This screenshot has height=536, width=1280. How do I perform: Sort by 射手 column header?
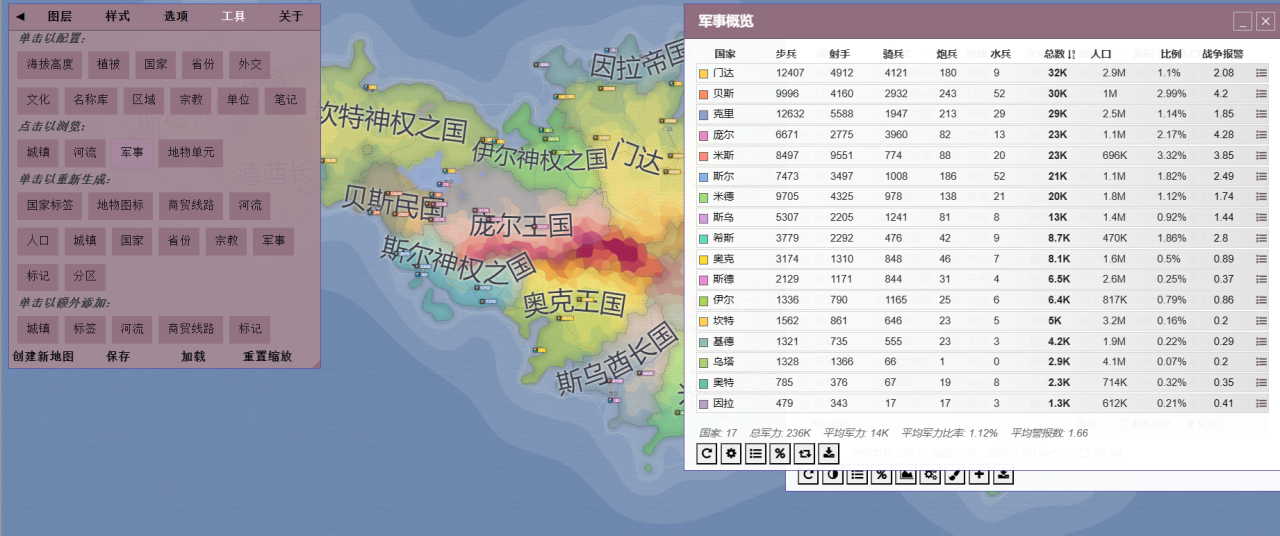click(x=840, y=54)
